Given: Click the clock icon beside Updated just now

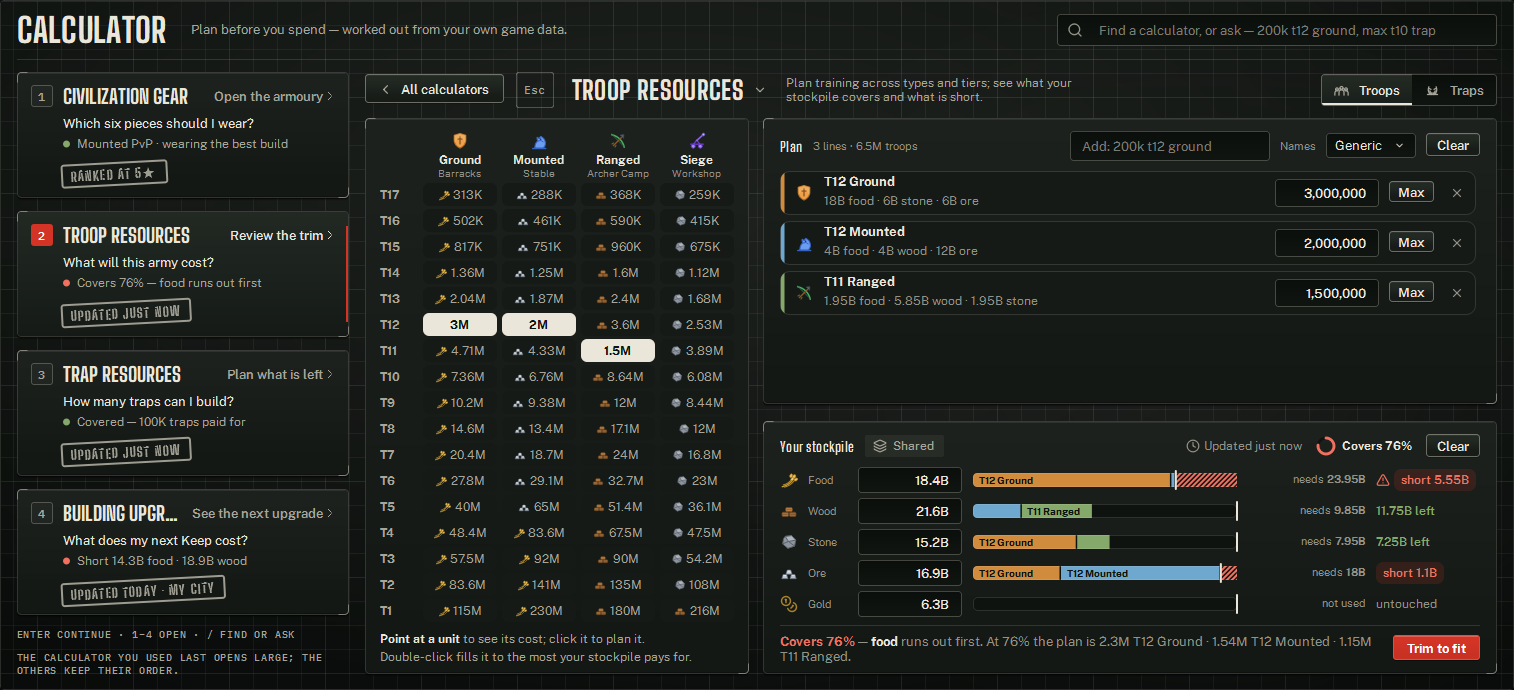Looking at the screenshot, I should 1193,446.
